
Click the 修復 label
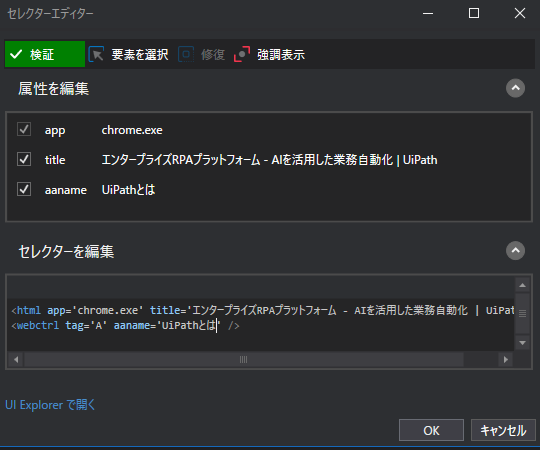(213, 55)
